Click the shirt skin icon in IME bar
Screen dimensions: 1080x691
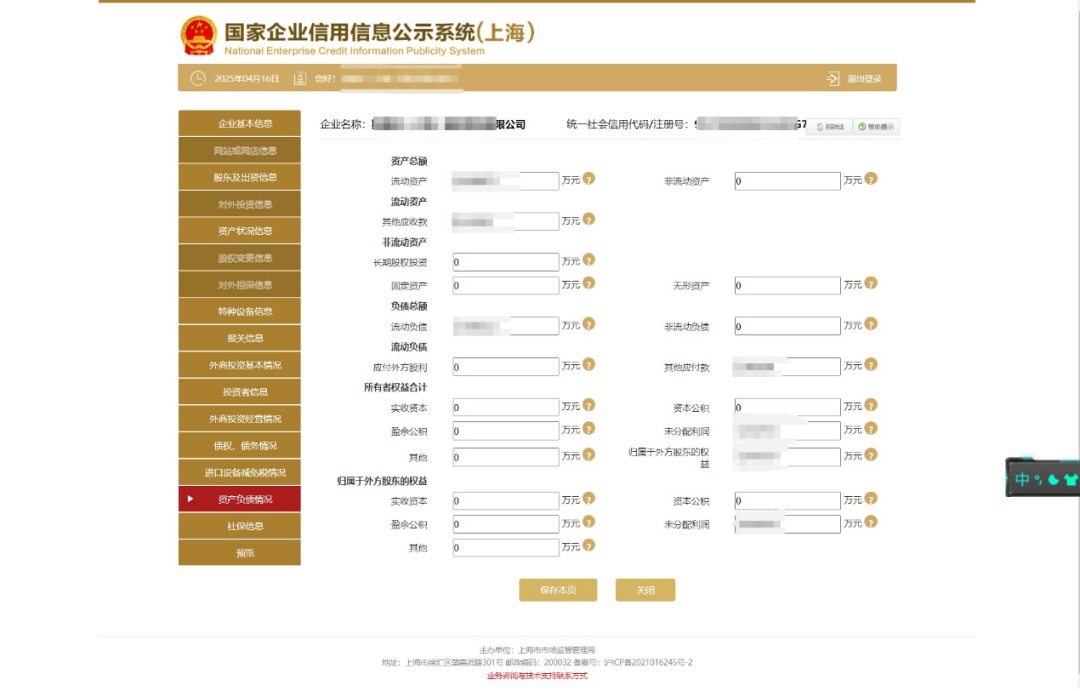pyautogui.click(x=1070, y=479)
